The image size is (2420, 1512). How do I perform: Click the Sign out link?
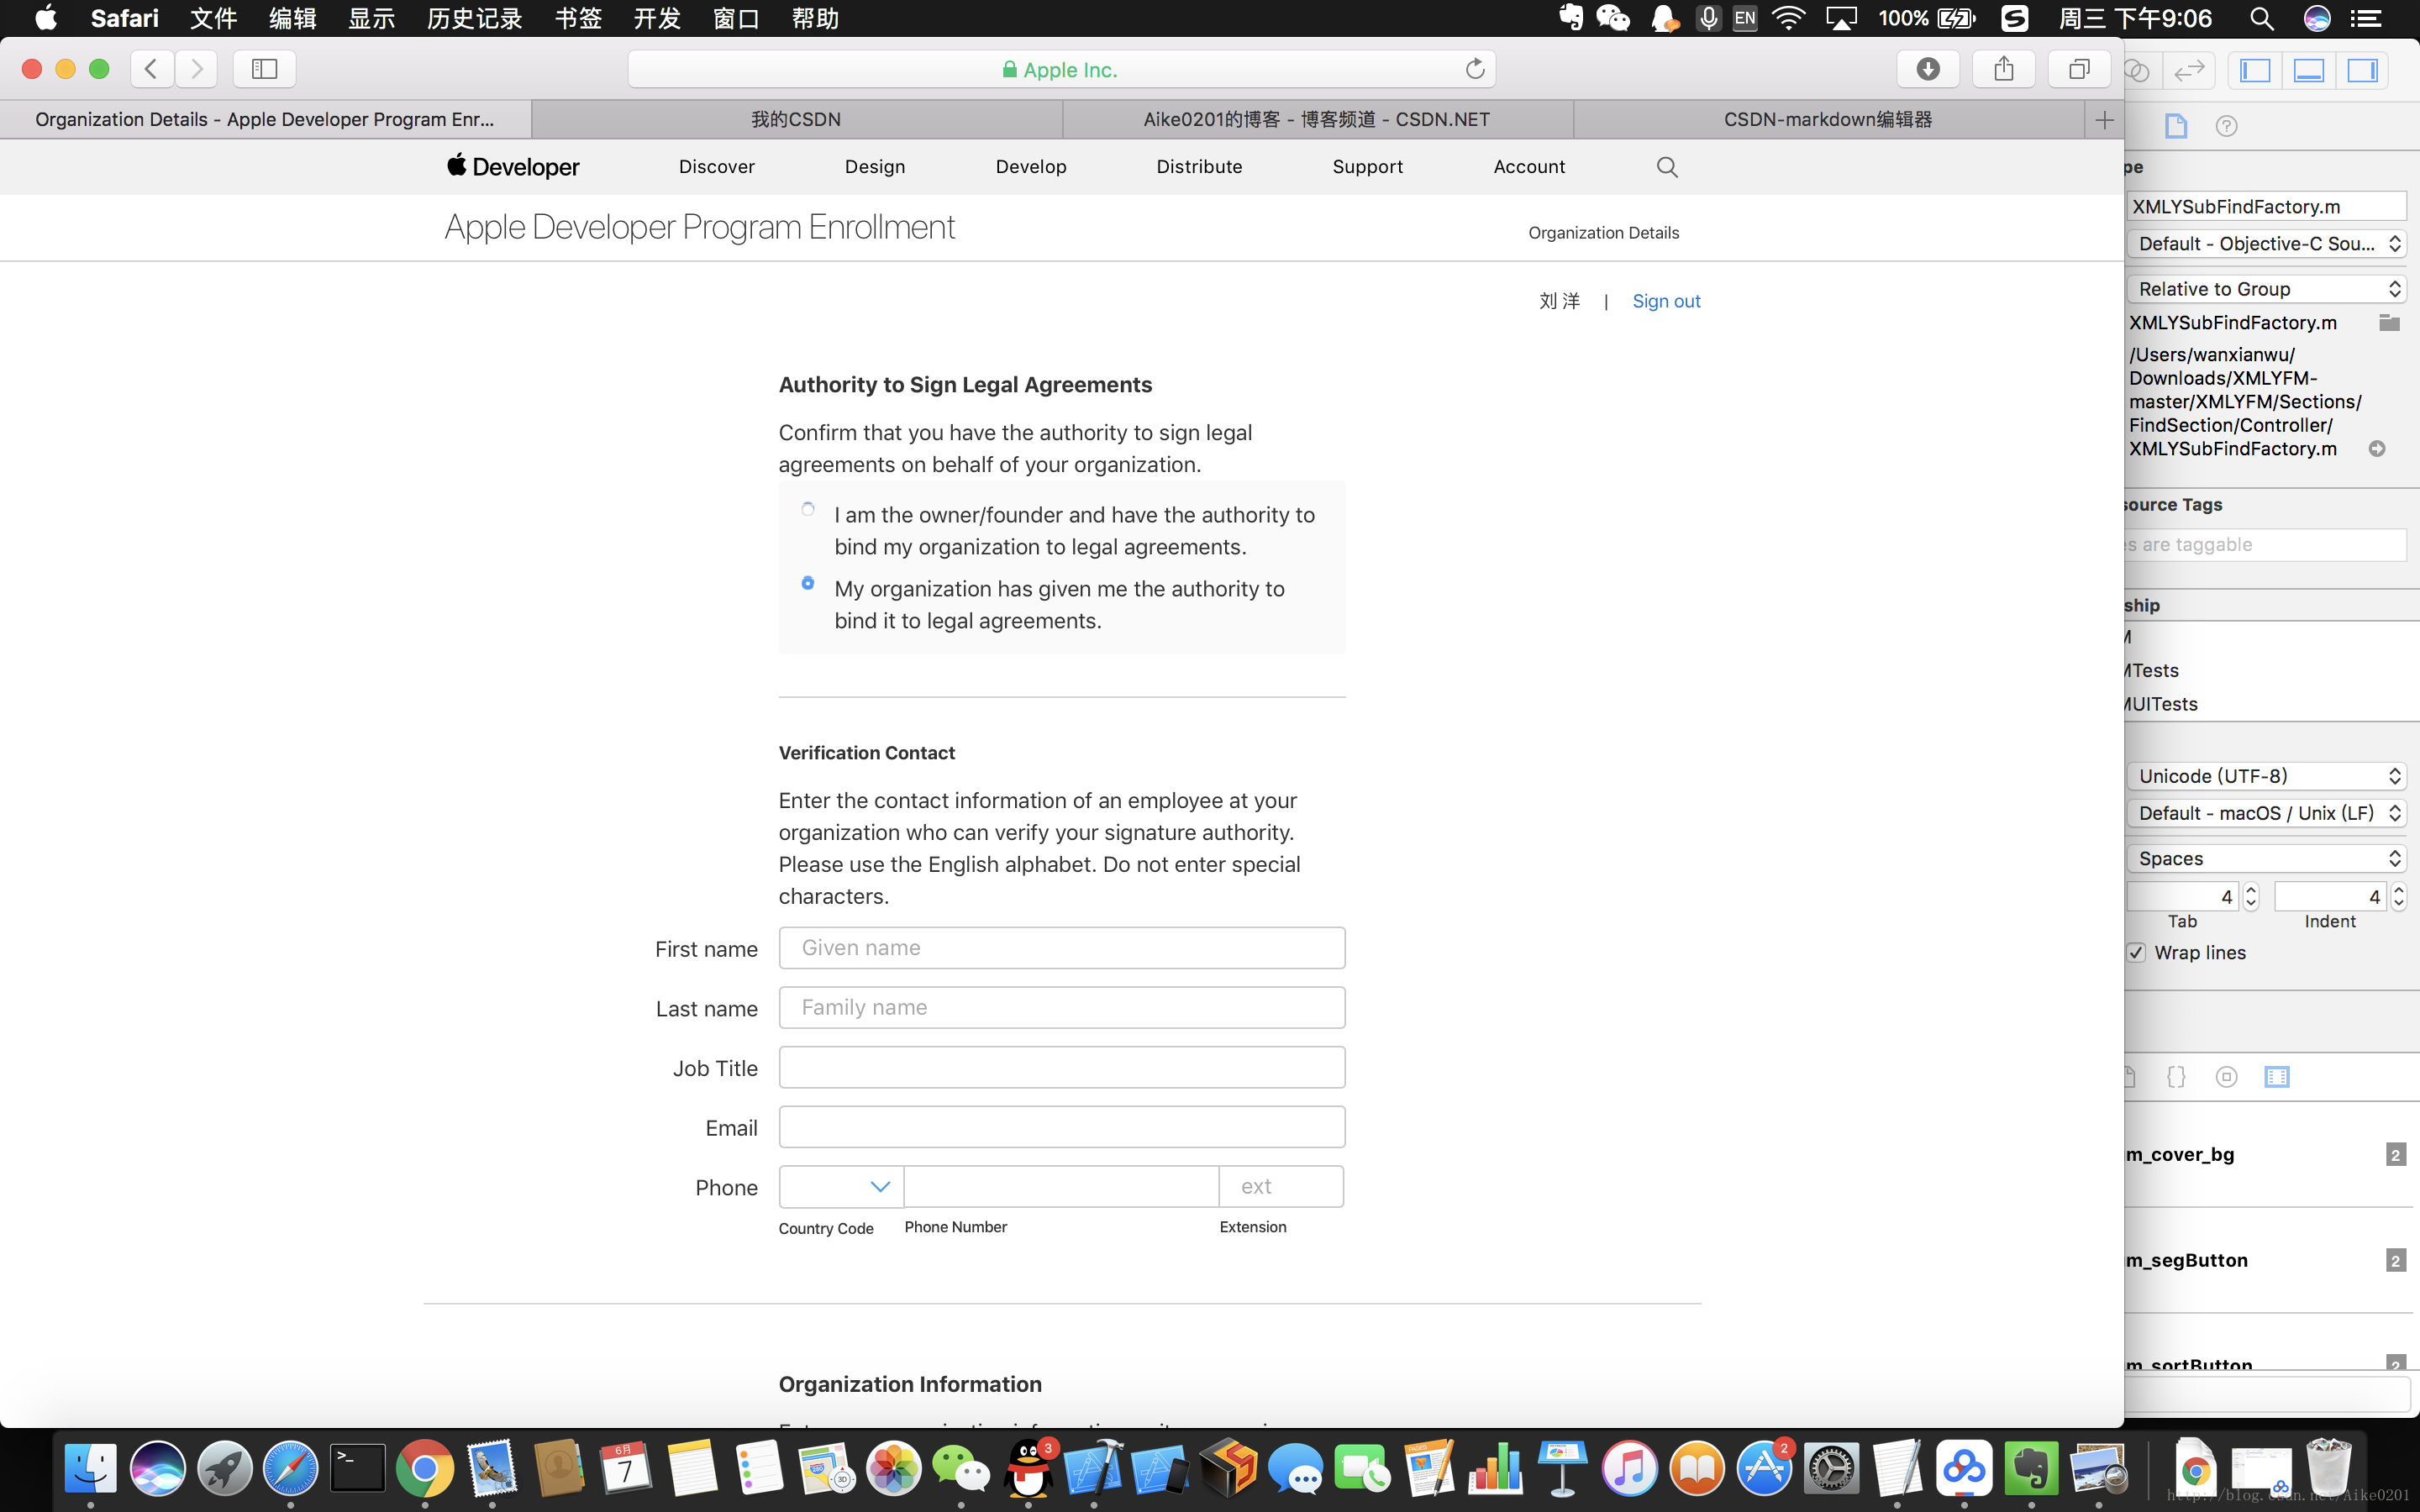click(x=1665, y=302)
